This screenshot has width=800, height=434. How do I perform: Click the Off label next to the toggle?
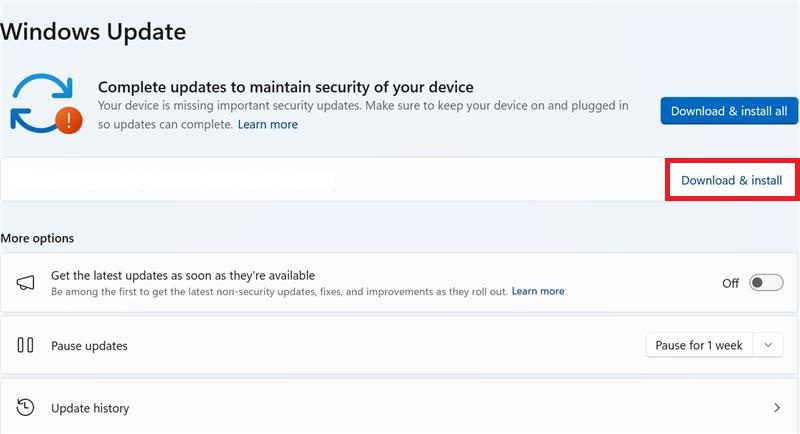coord(730,283)
